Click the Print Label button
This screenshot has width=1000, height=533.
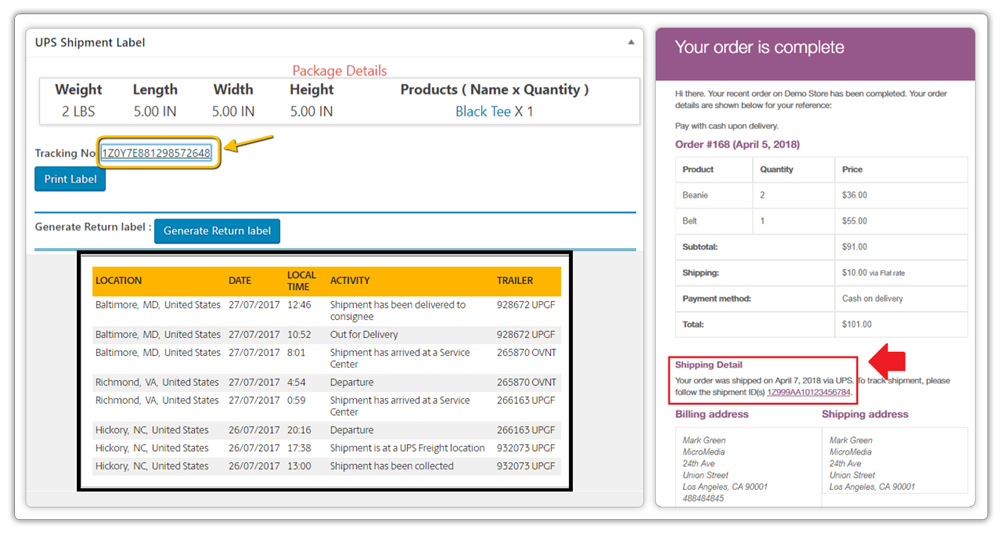(70, 179)
